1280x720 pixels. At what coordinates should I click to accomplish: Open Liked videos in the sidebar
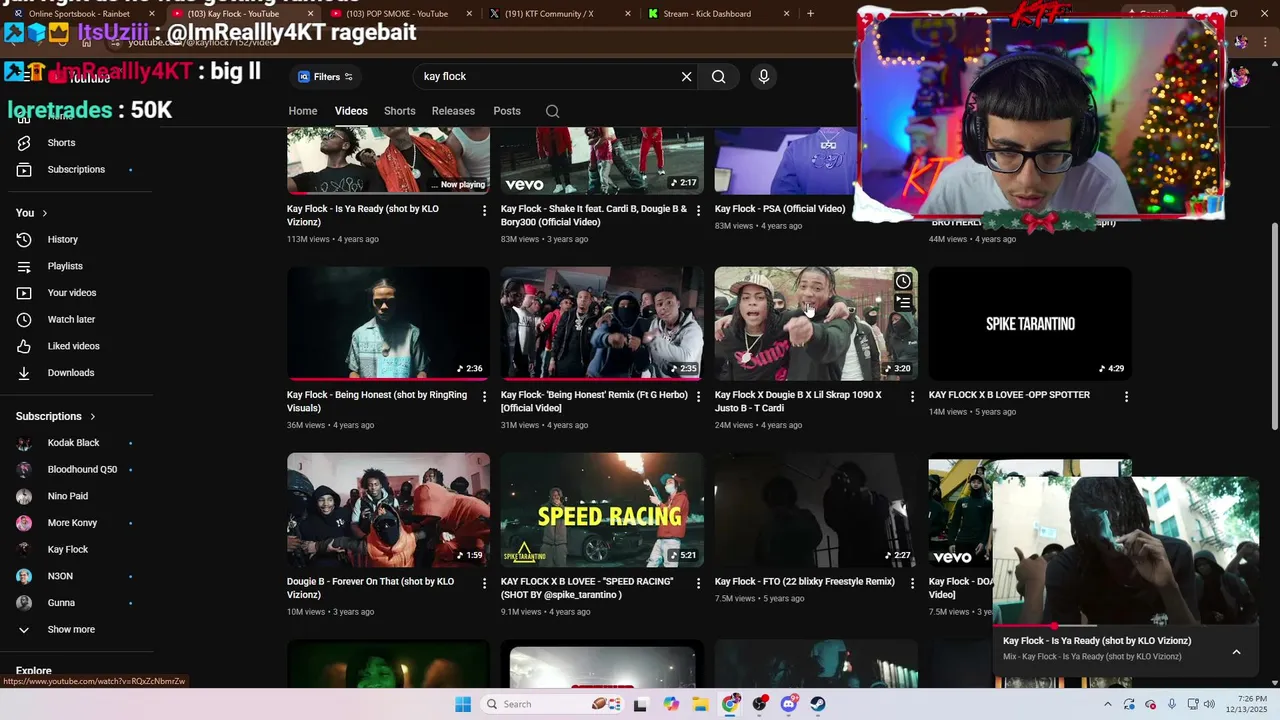75,346
